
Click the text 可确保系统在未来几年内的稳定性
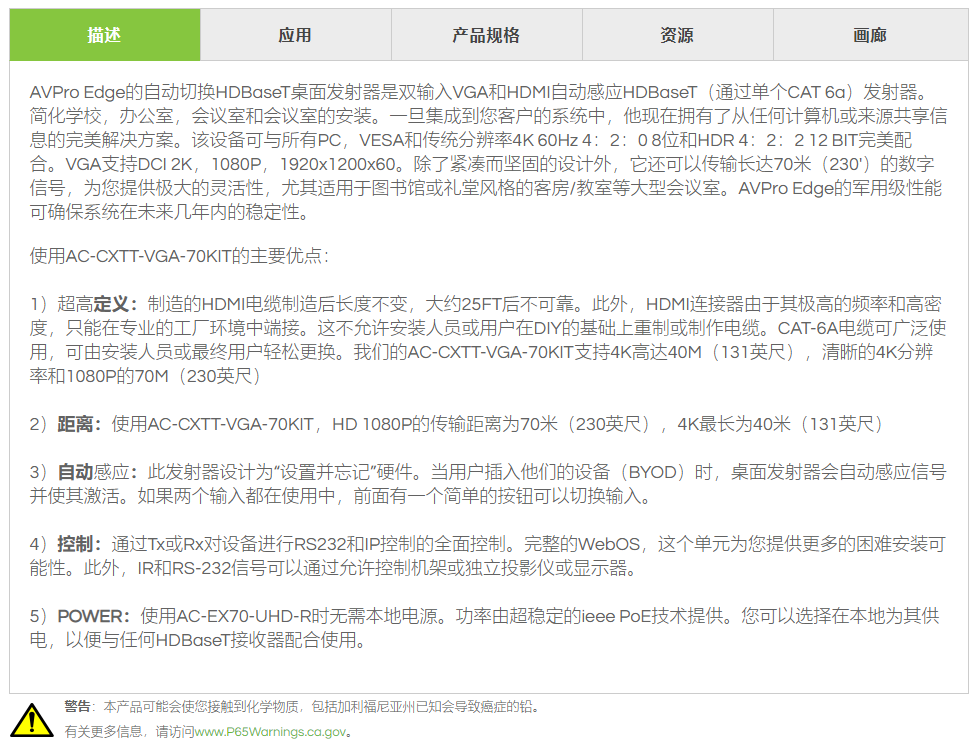point(165,212)
